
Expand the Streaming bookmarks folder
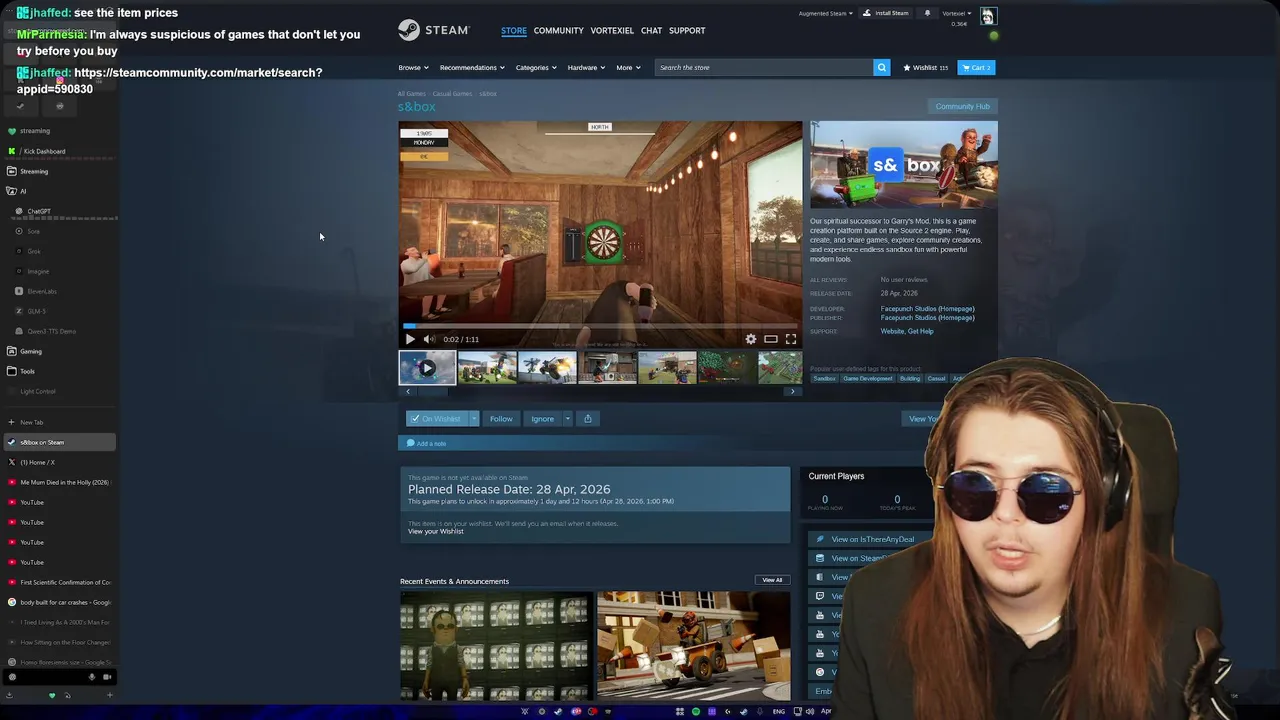59,171
